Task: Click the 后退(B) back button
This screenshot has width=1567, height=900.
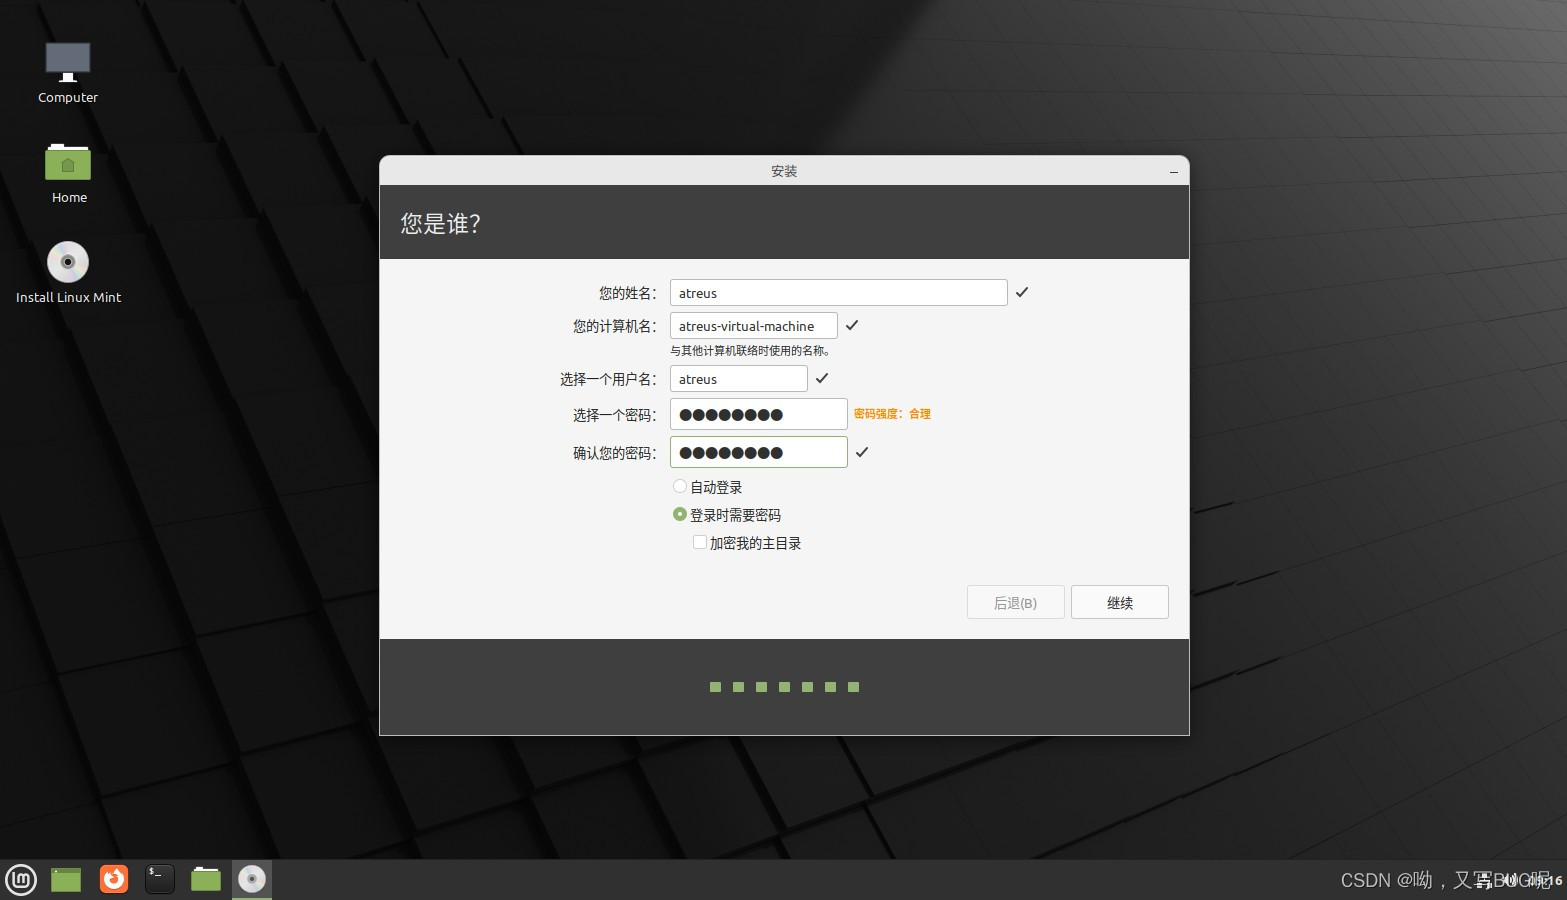Action: tap(1015, 602)
